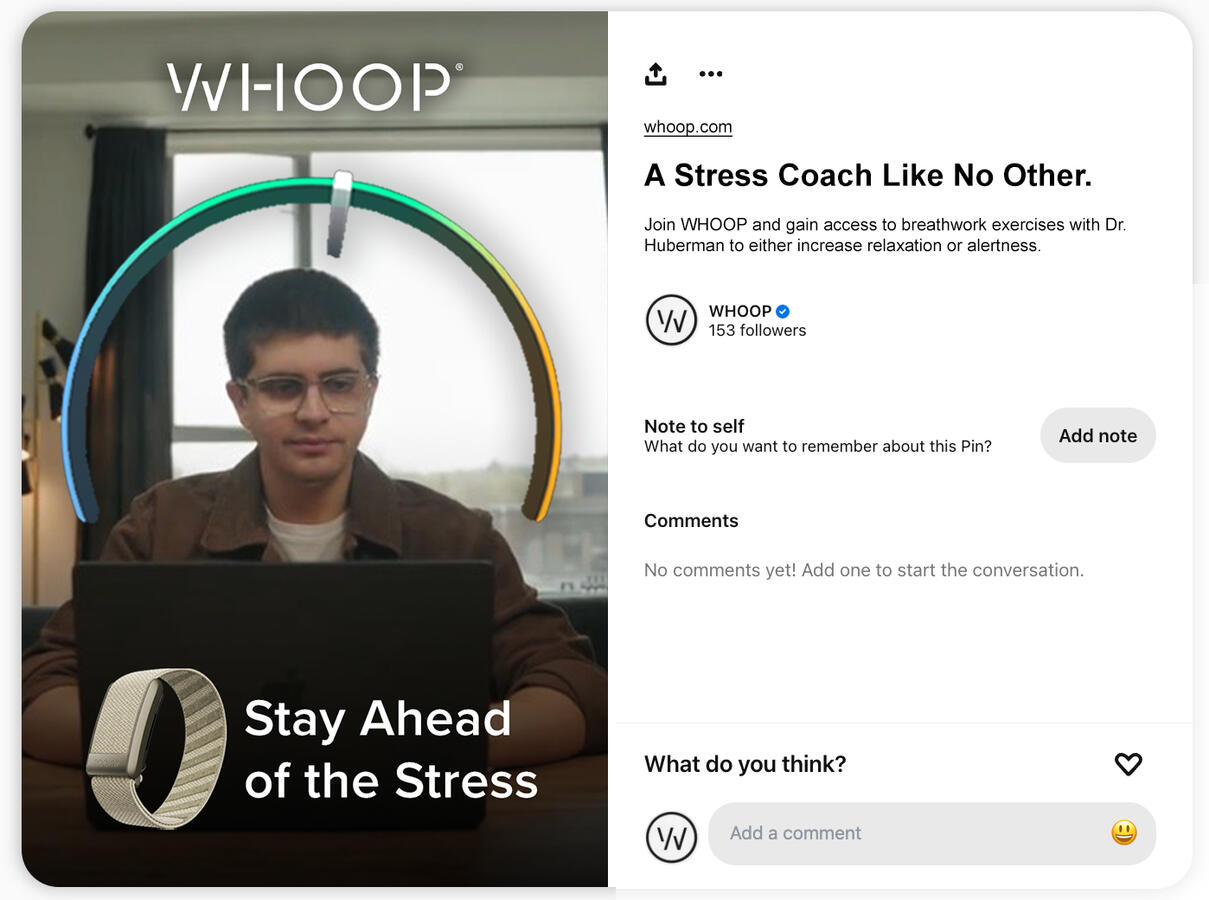Screen dimensions: 1209x900
Task: Click the pin description about Dr. Huberman
Action: pos(885,235)
